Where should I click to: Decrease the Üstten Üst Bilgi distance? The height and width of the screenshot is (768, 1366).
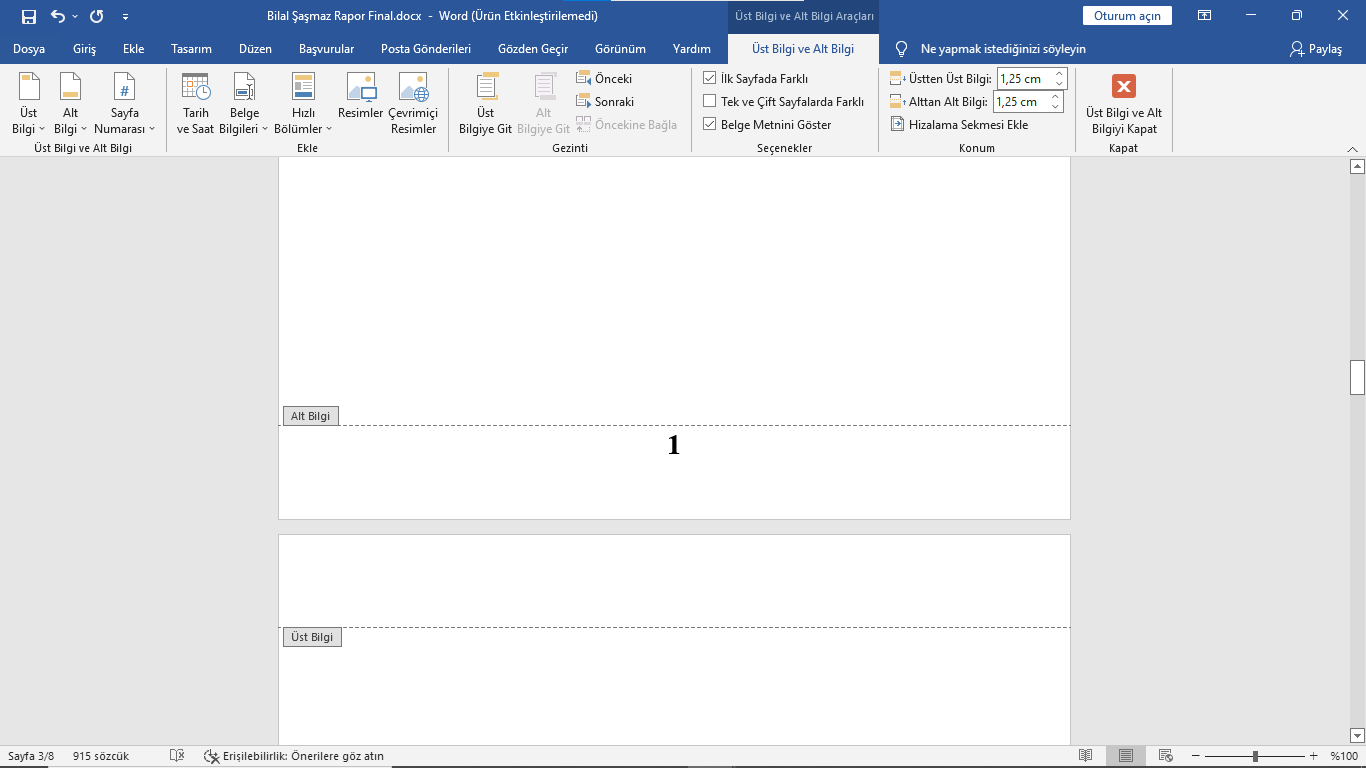click(x=1060, y=83)
